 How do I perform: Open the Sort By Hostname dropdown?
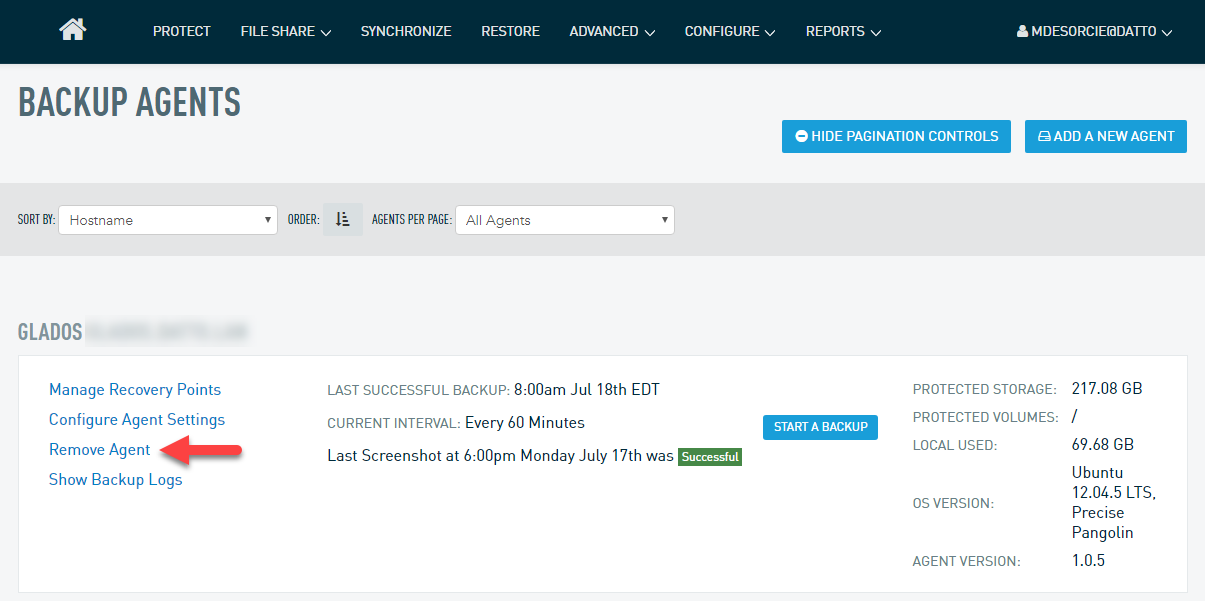pyautogui.click(x=168, y=220)
